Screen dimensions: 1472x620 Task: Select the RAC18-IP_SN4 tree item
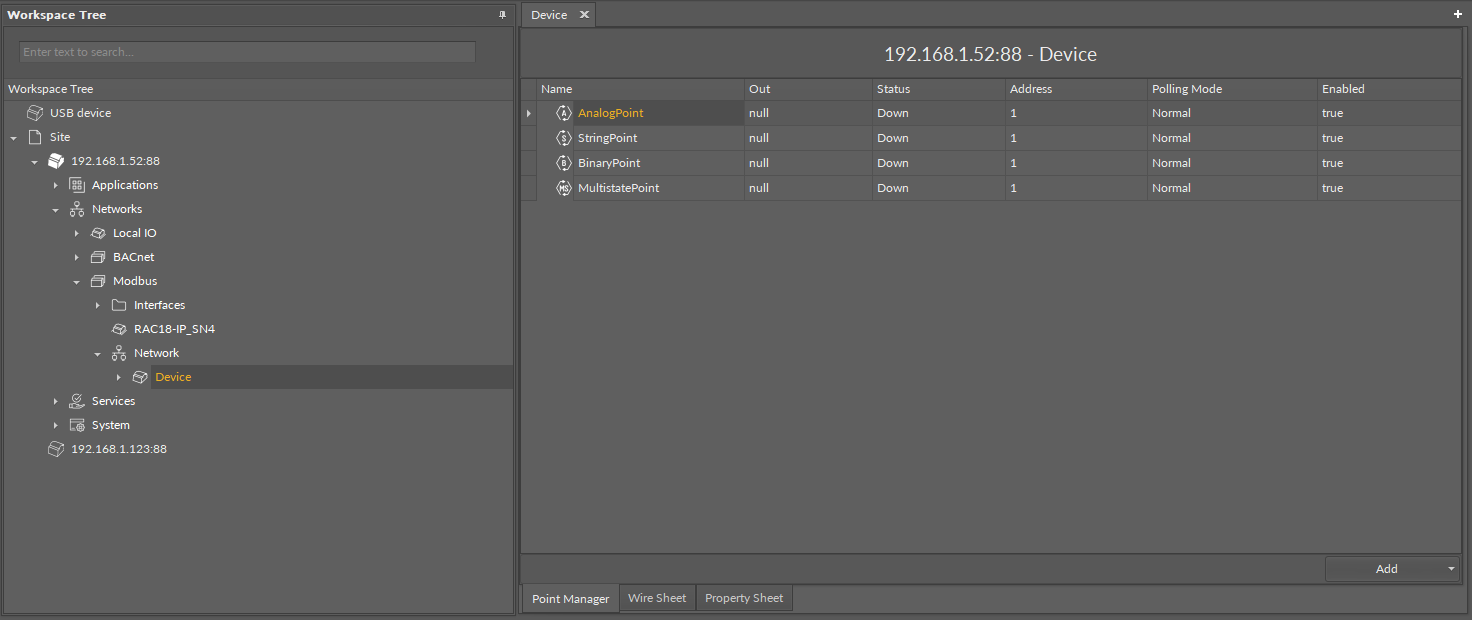pos(174,329)
